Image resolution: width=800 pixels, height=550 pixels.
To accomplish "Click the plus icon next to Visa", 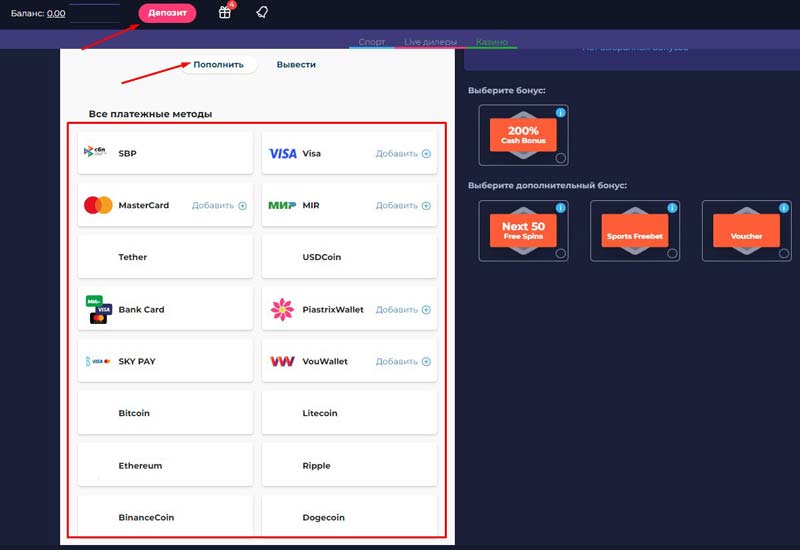I will 426,154.
